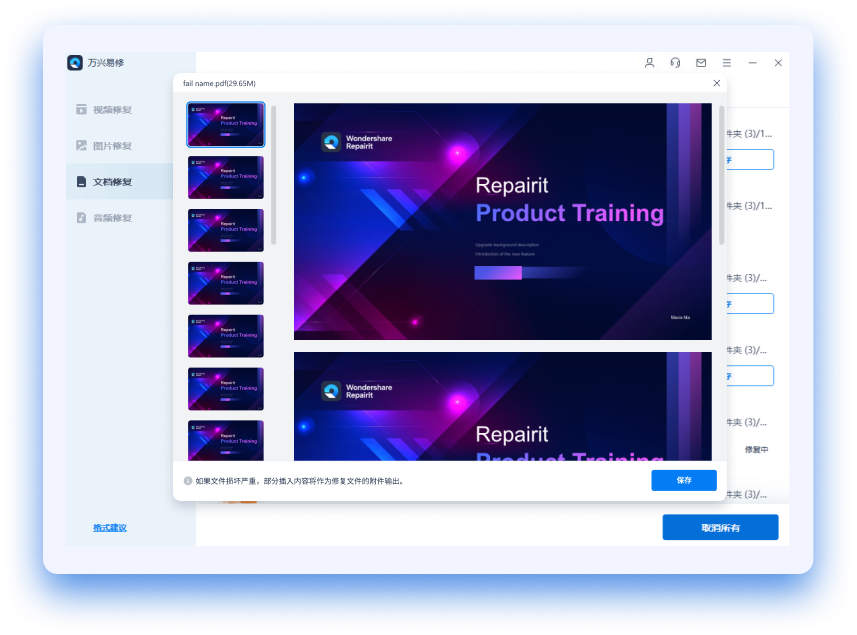Image resolution: width=857 pixels, height=635 pixels.
Task: Open the 格式建议 link
Action: pyautogui.click(x=109, y=527)
